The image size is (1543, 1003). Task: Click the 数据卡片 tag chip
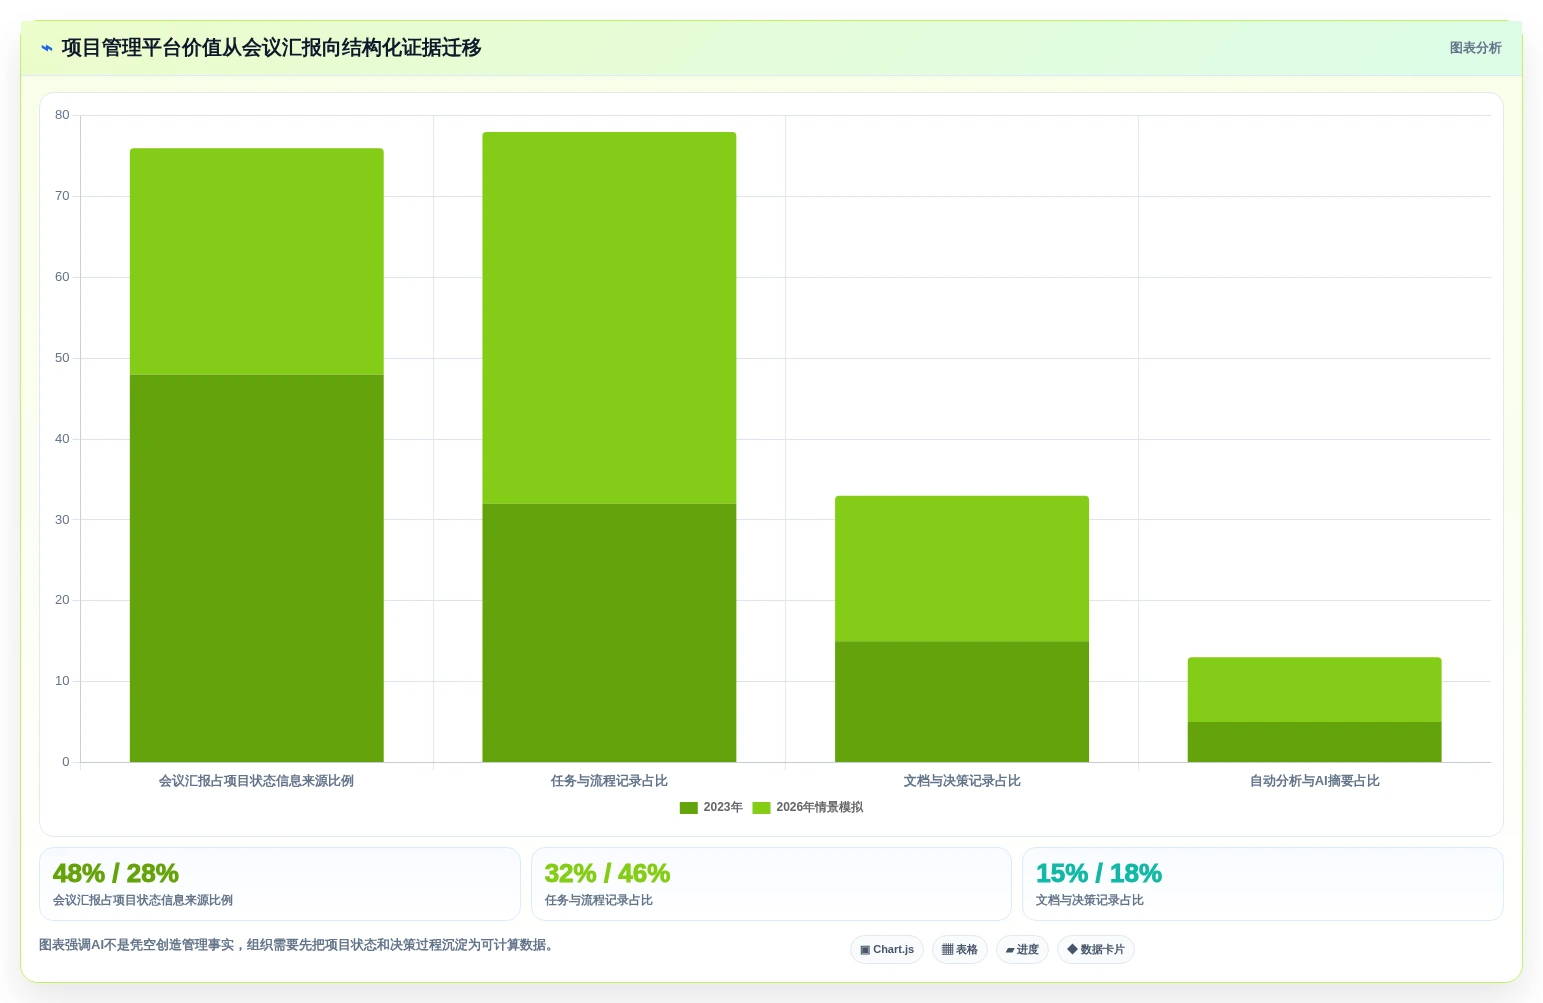coord(1096,950)
